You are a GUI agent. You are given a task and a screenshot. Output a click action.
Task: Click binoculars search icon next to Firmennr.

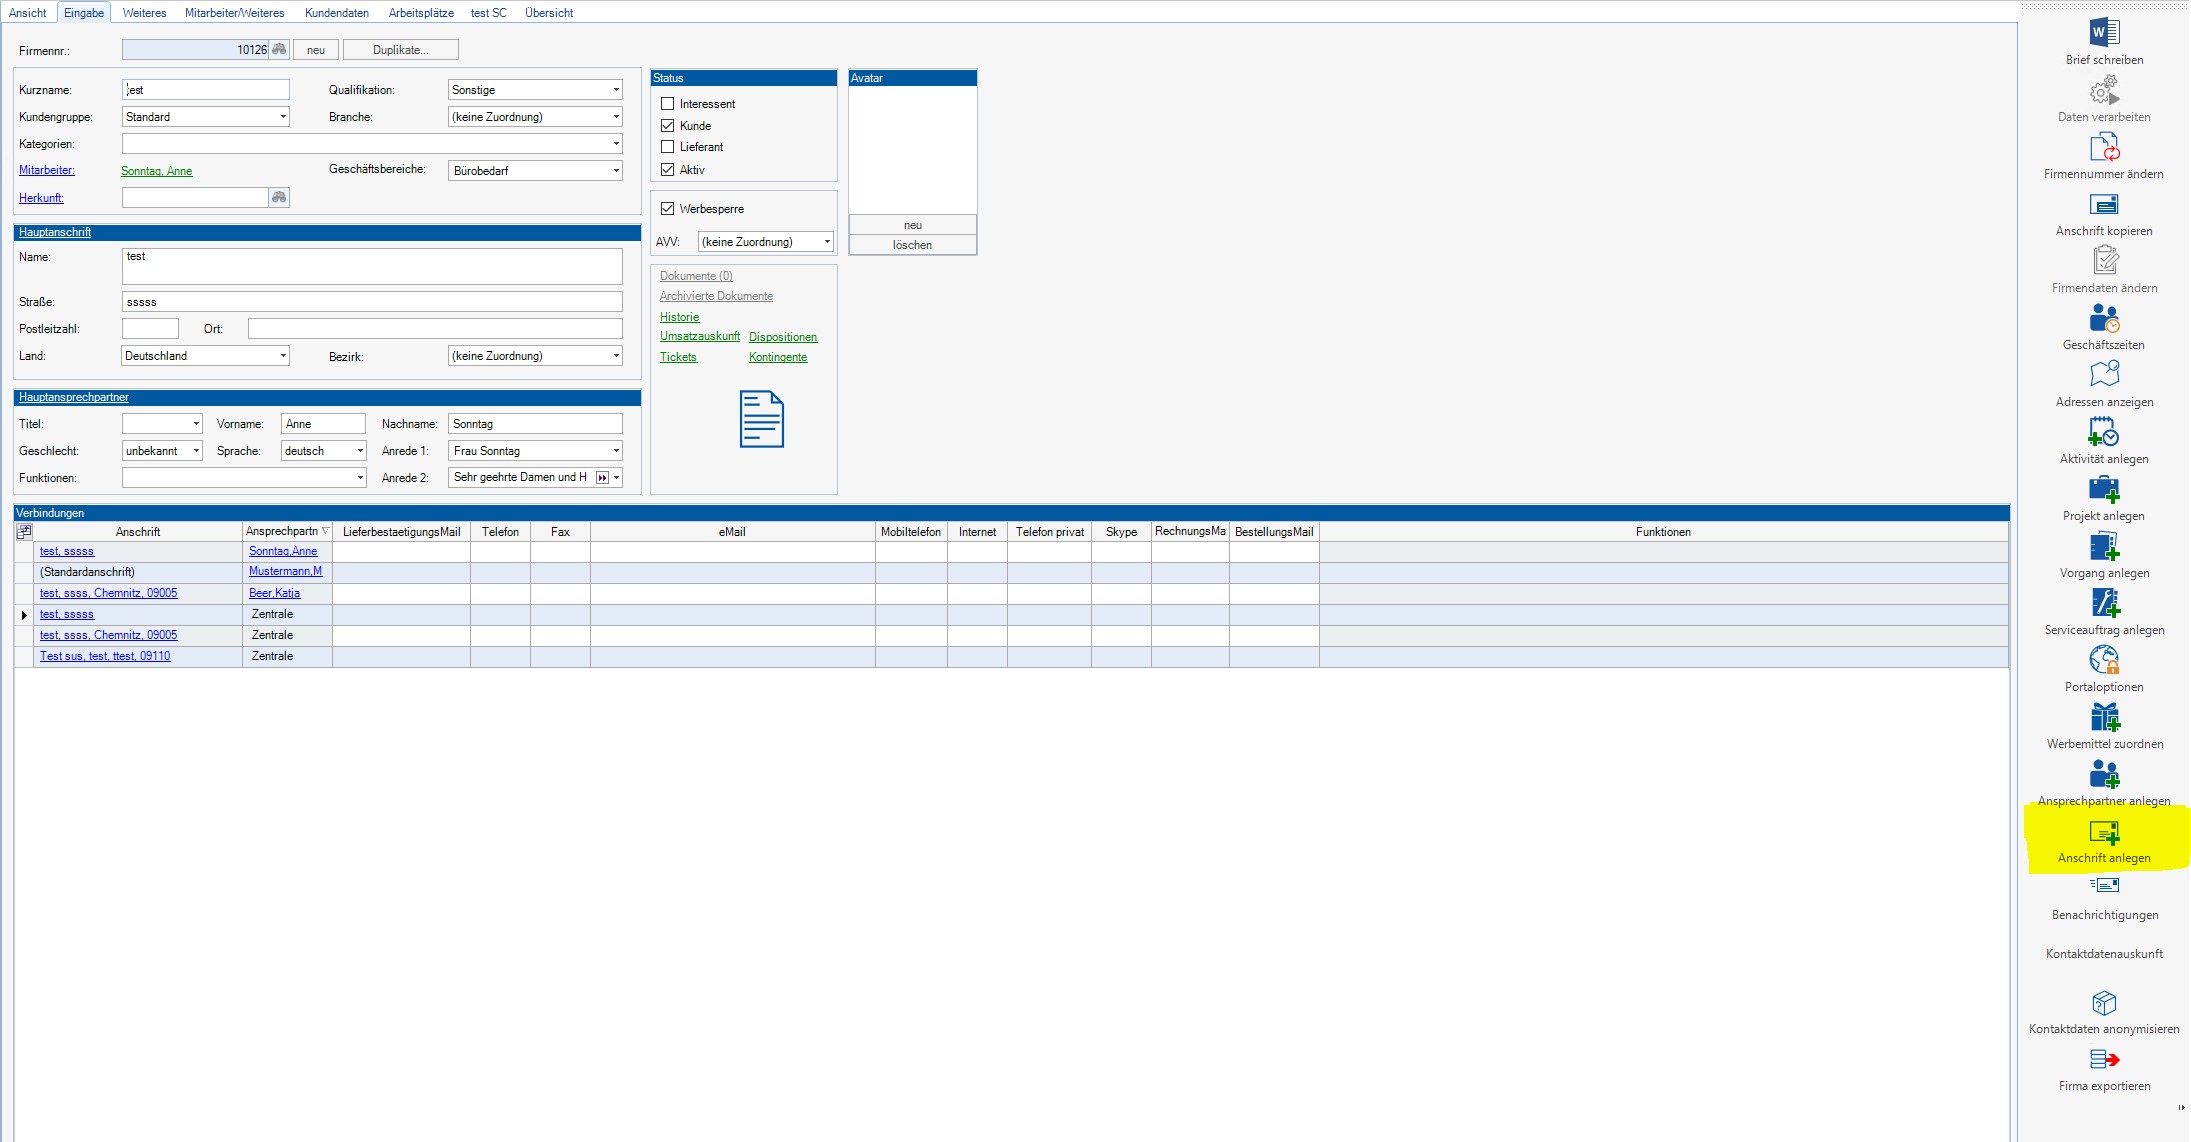pyautogui.click(x=279, y=50)
